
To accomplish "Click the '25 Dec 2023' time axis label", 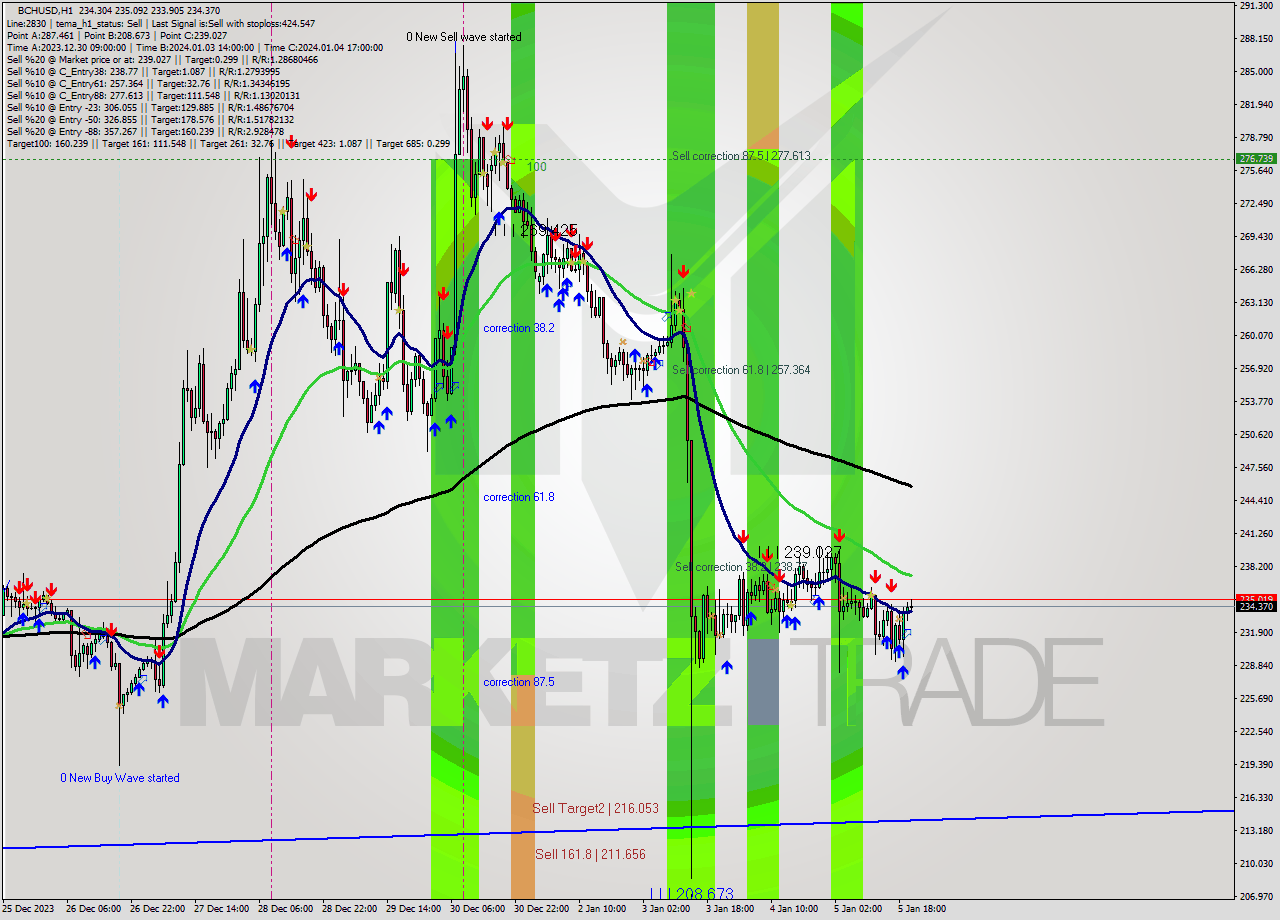I will 26,909.
